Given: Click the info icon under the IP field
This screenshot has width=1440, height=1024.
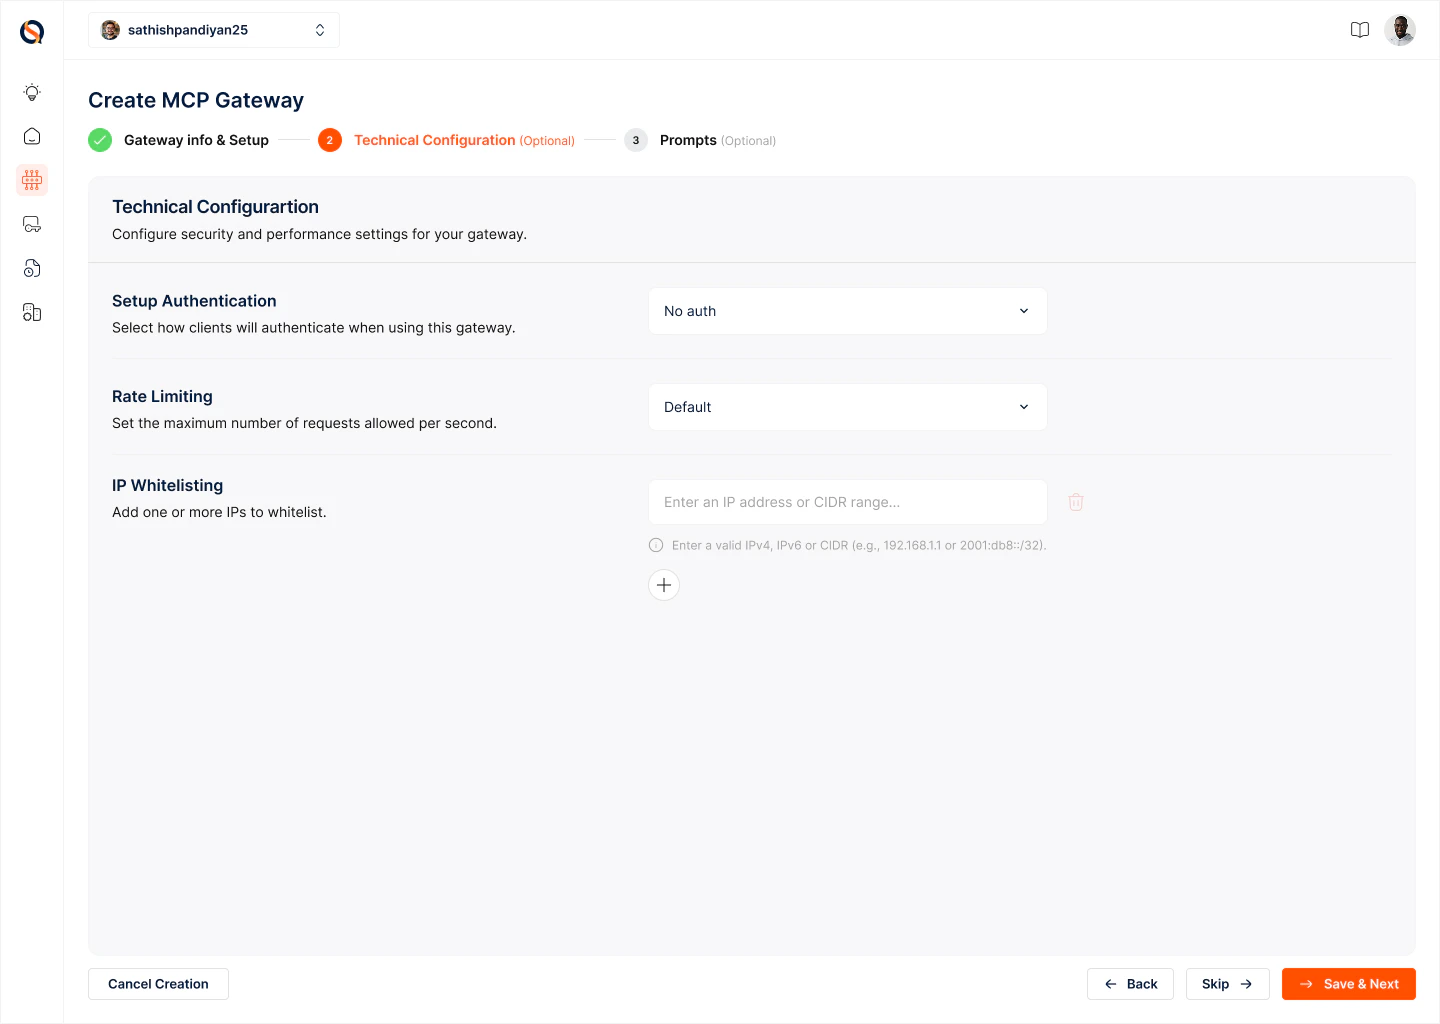Looking at the screenshot, I should (655, 544).
